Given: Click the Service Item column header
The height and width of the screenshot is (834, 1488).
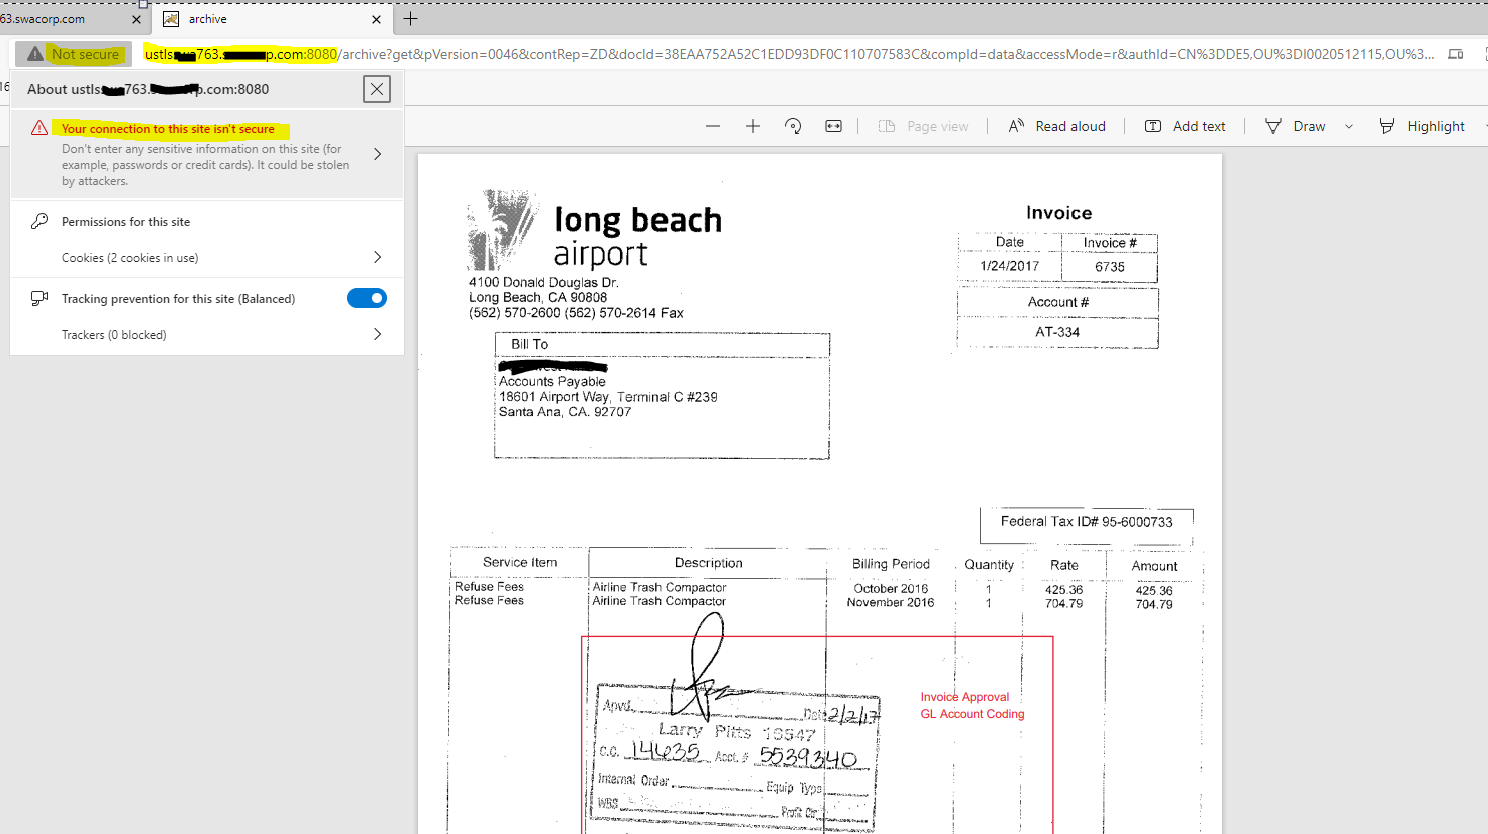Looking at the screenshot, I should pyautogui.click(x=520, y=562).
